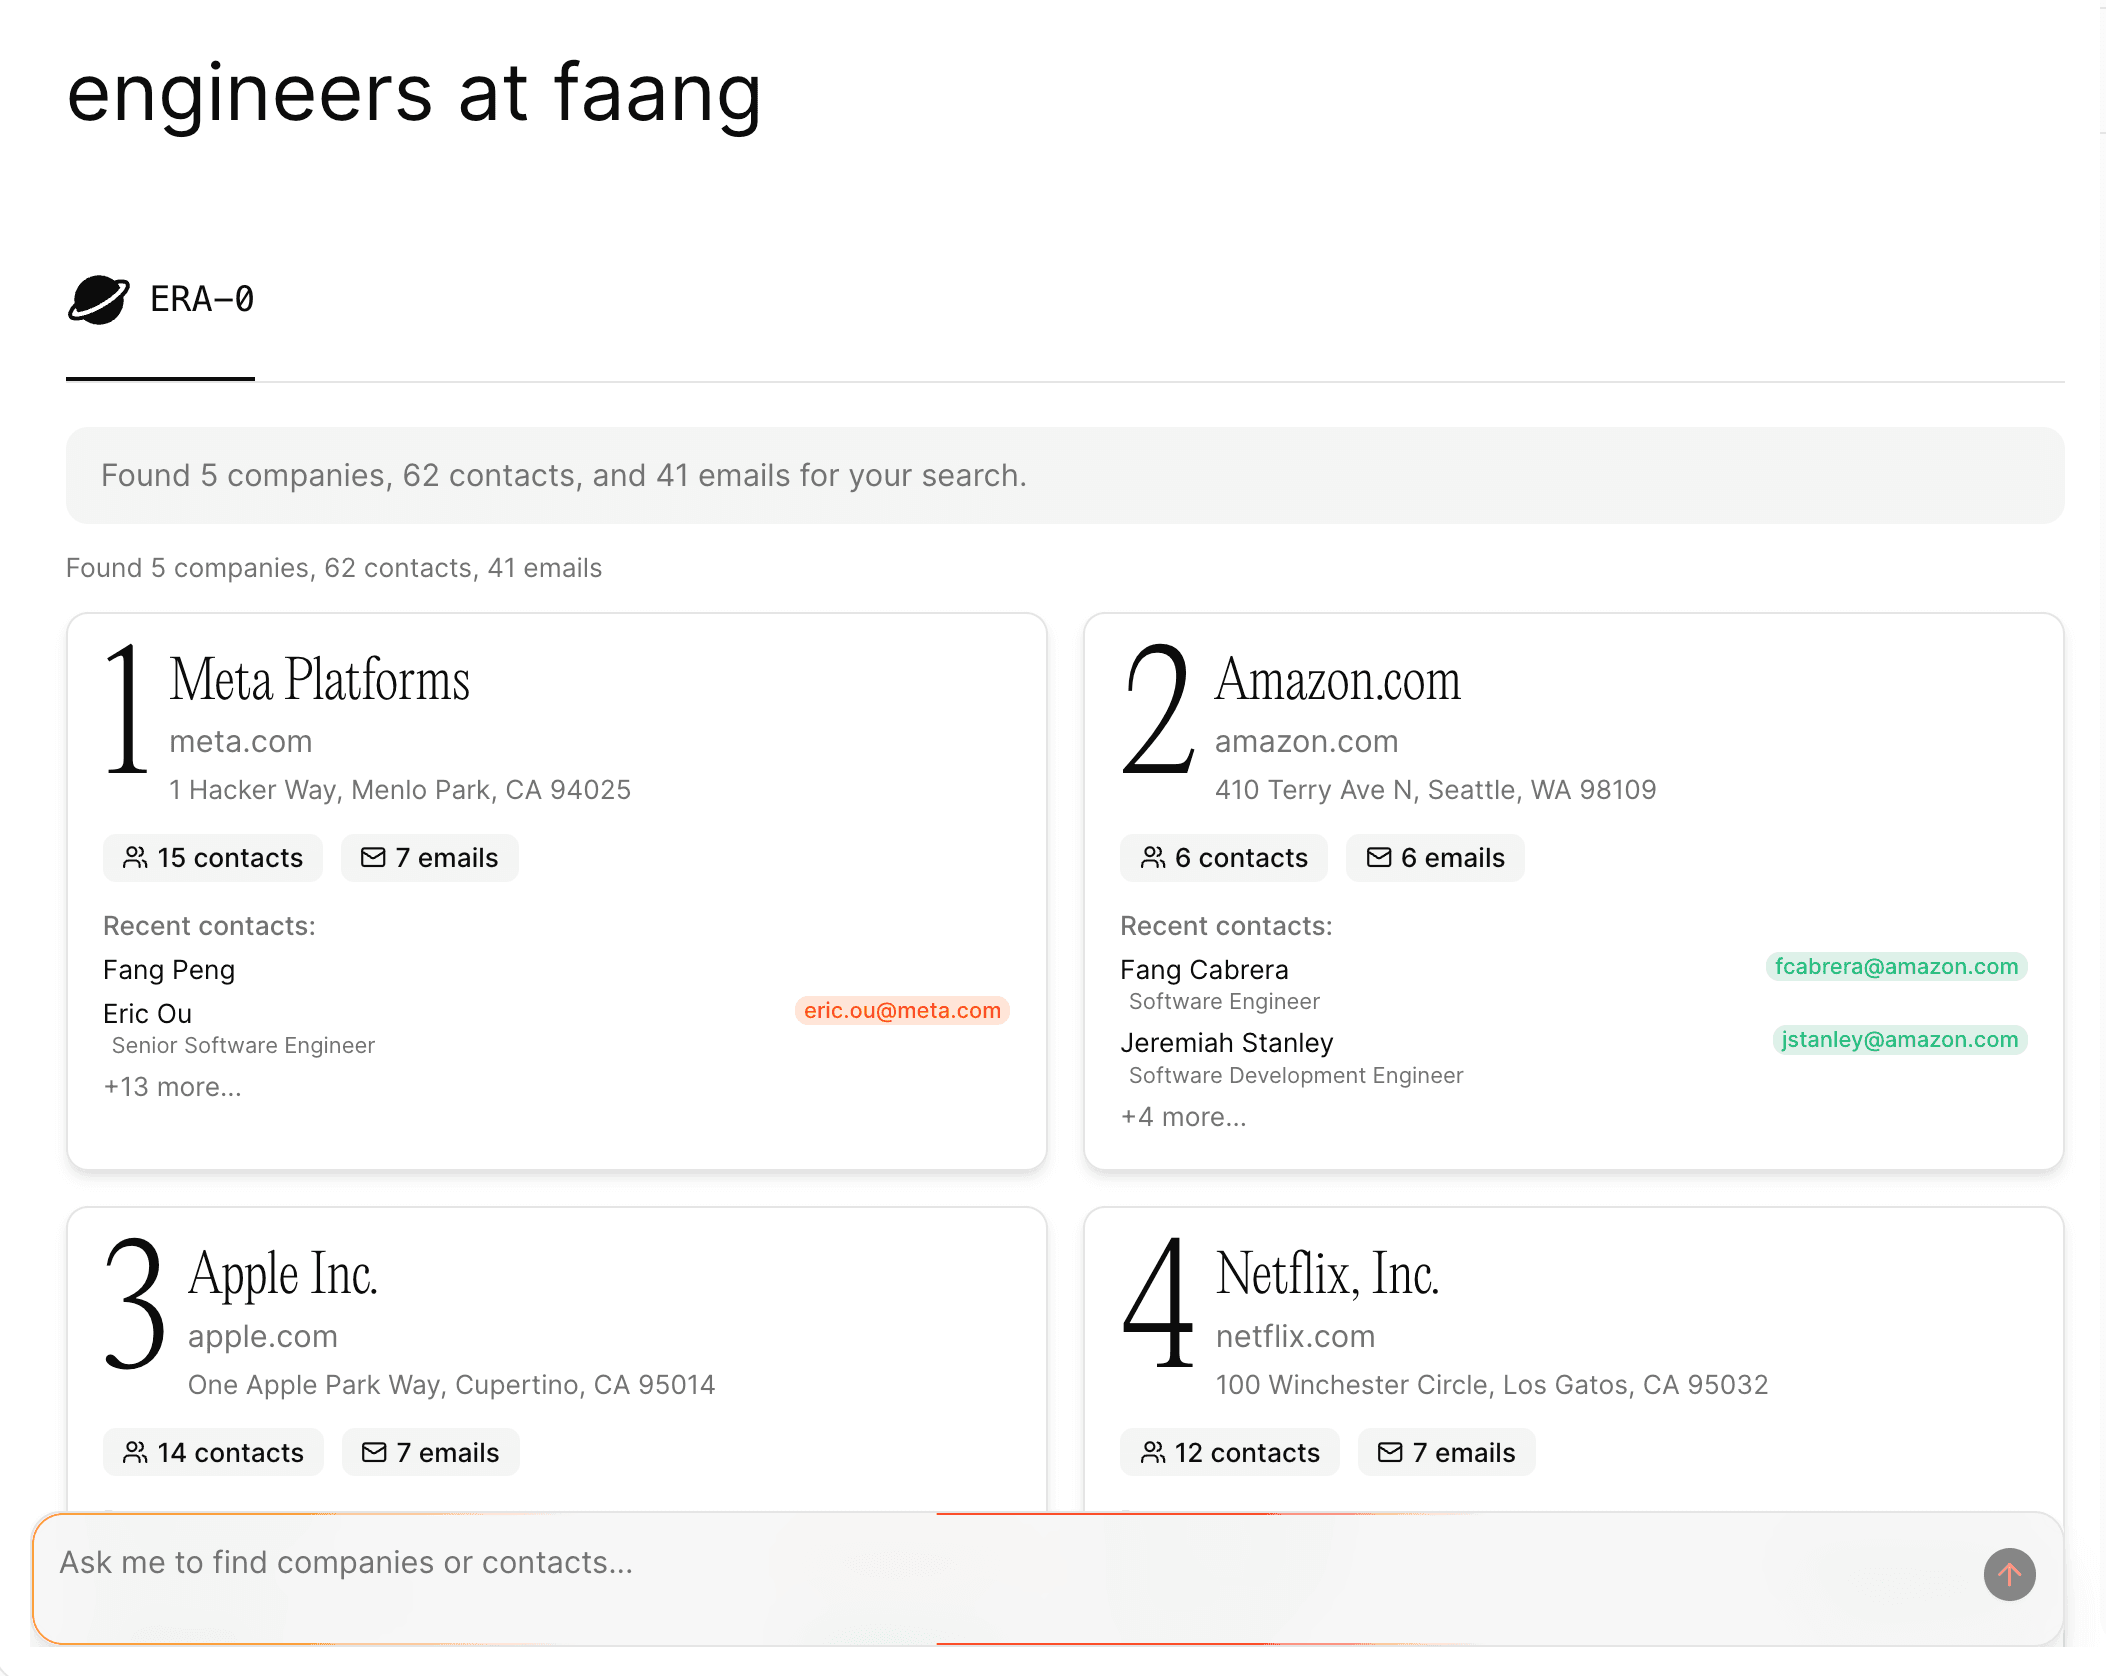2106x1676 pixels.
Task: Click Apple's address One Apple Park Way
Action: click(451, 1385)
